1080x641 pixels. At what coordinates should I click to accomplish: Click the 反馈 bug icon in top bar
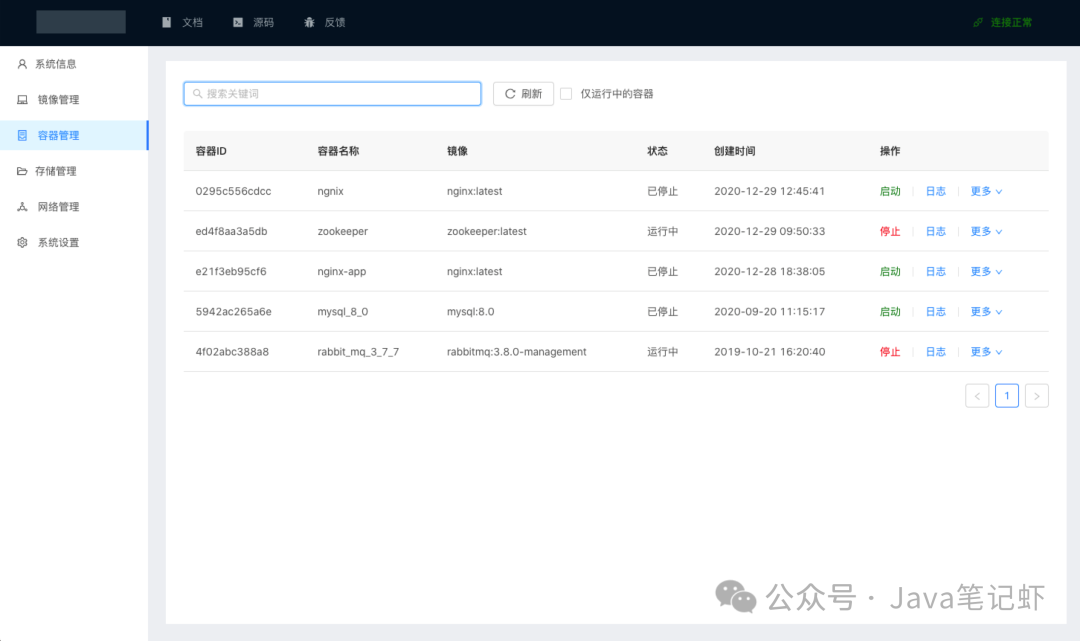[x=309, y=22]
